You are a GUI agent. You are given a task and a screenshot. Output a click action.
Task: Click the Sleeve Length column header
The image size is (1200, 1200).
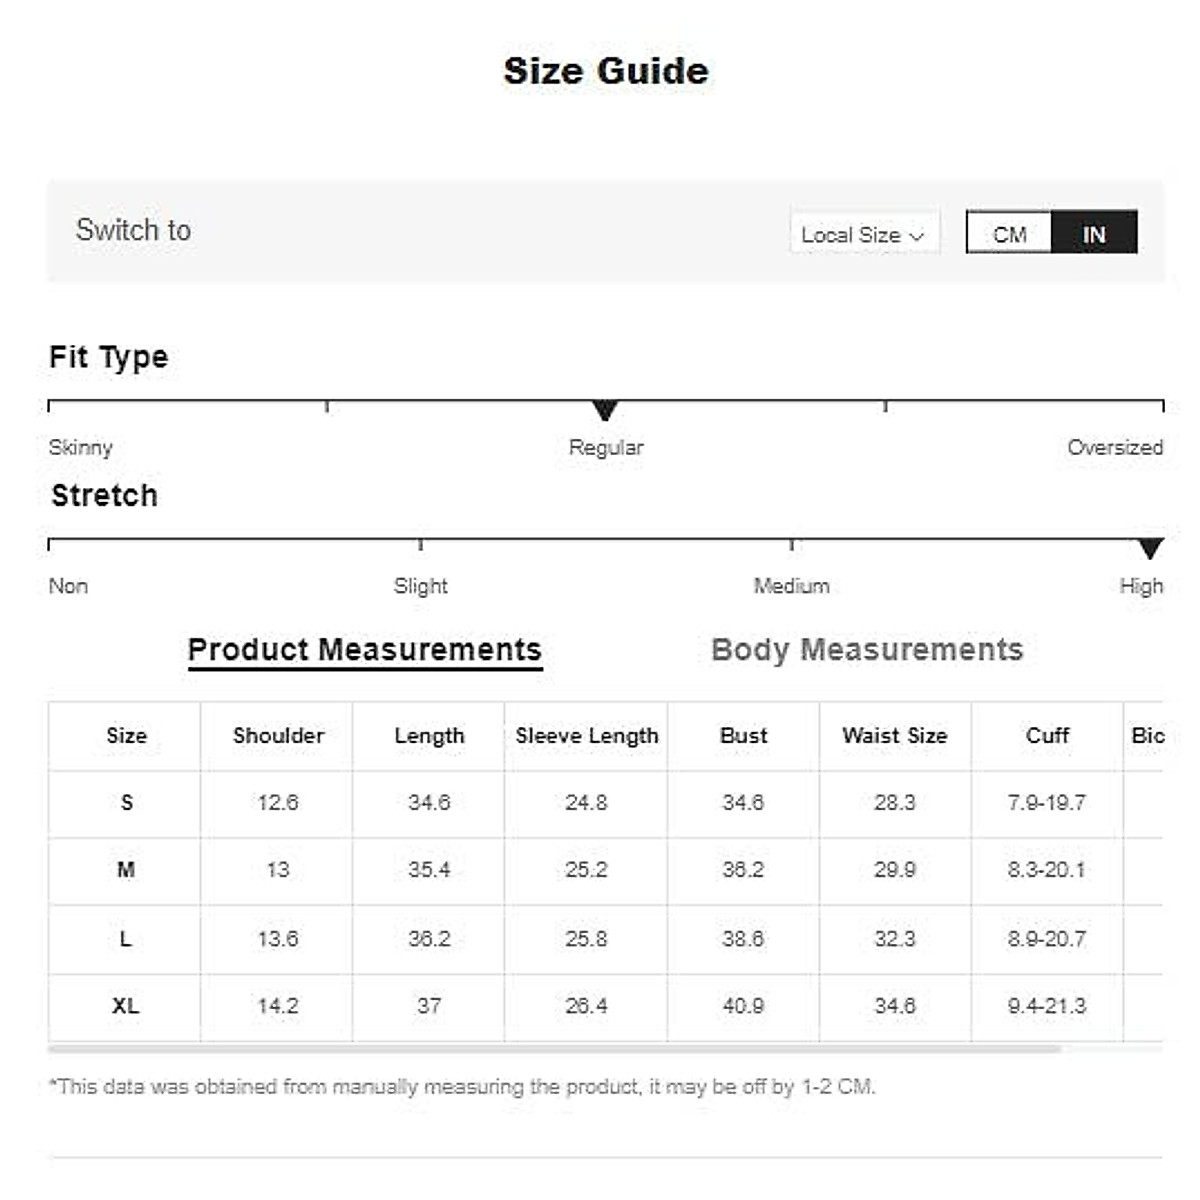587,736
